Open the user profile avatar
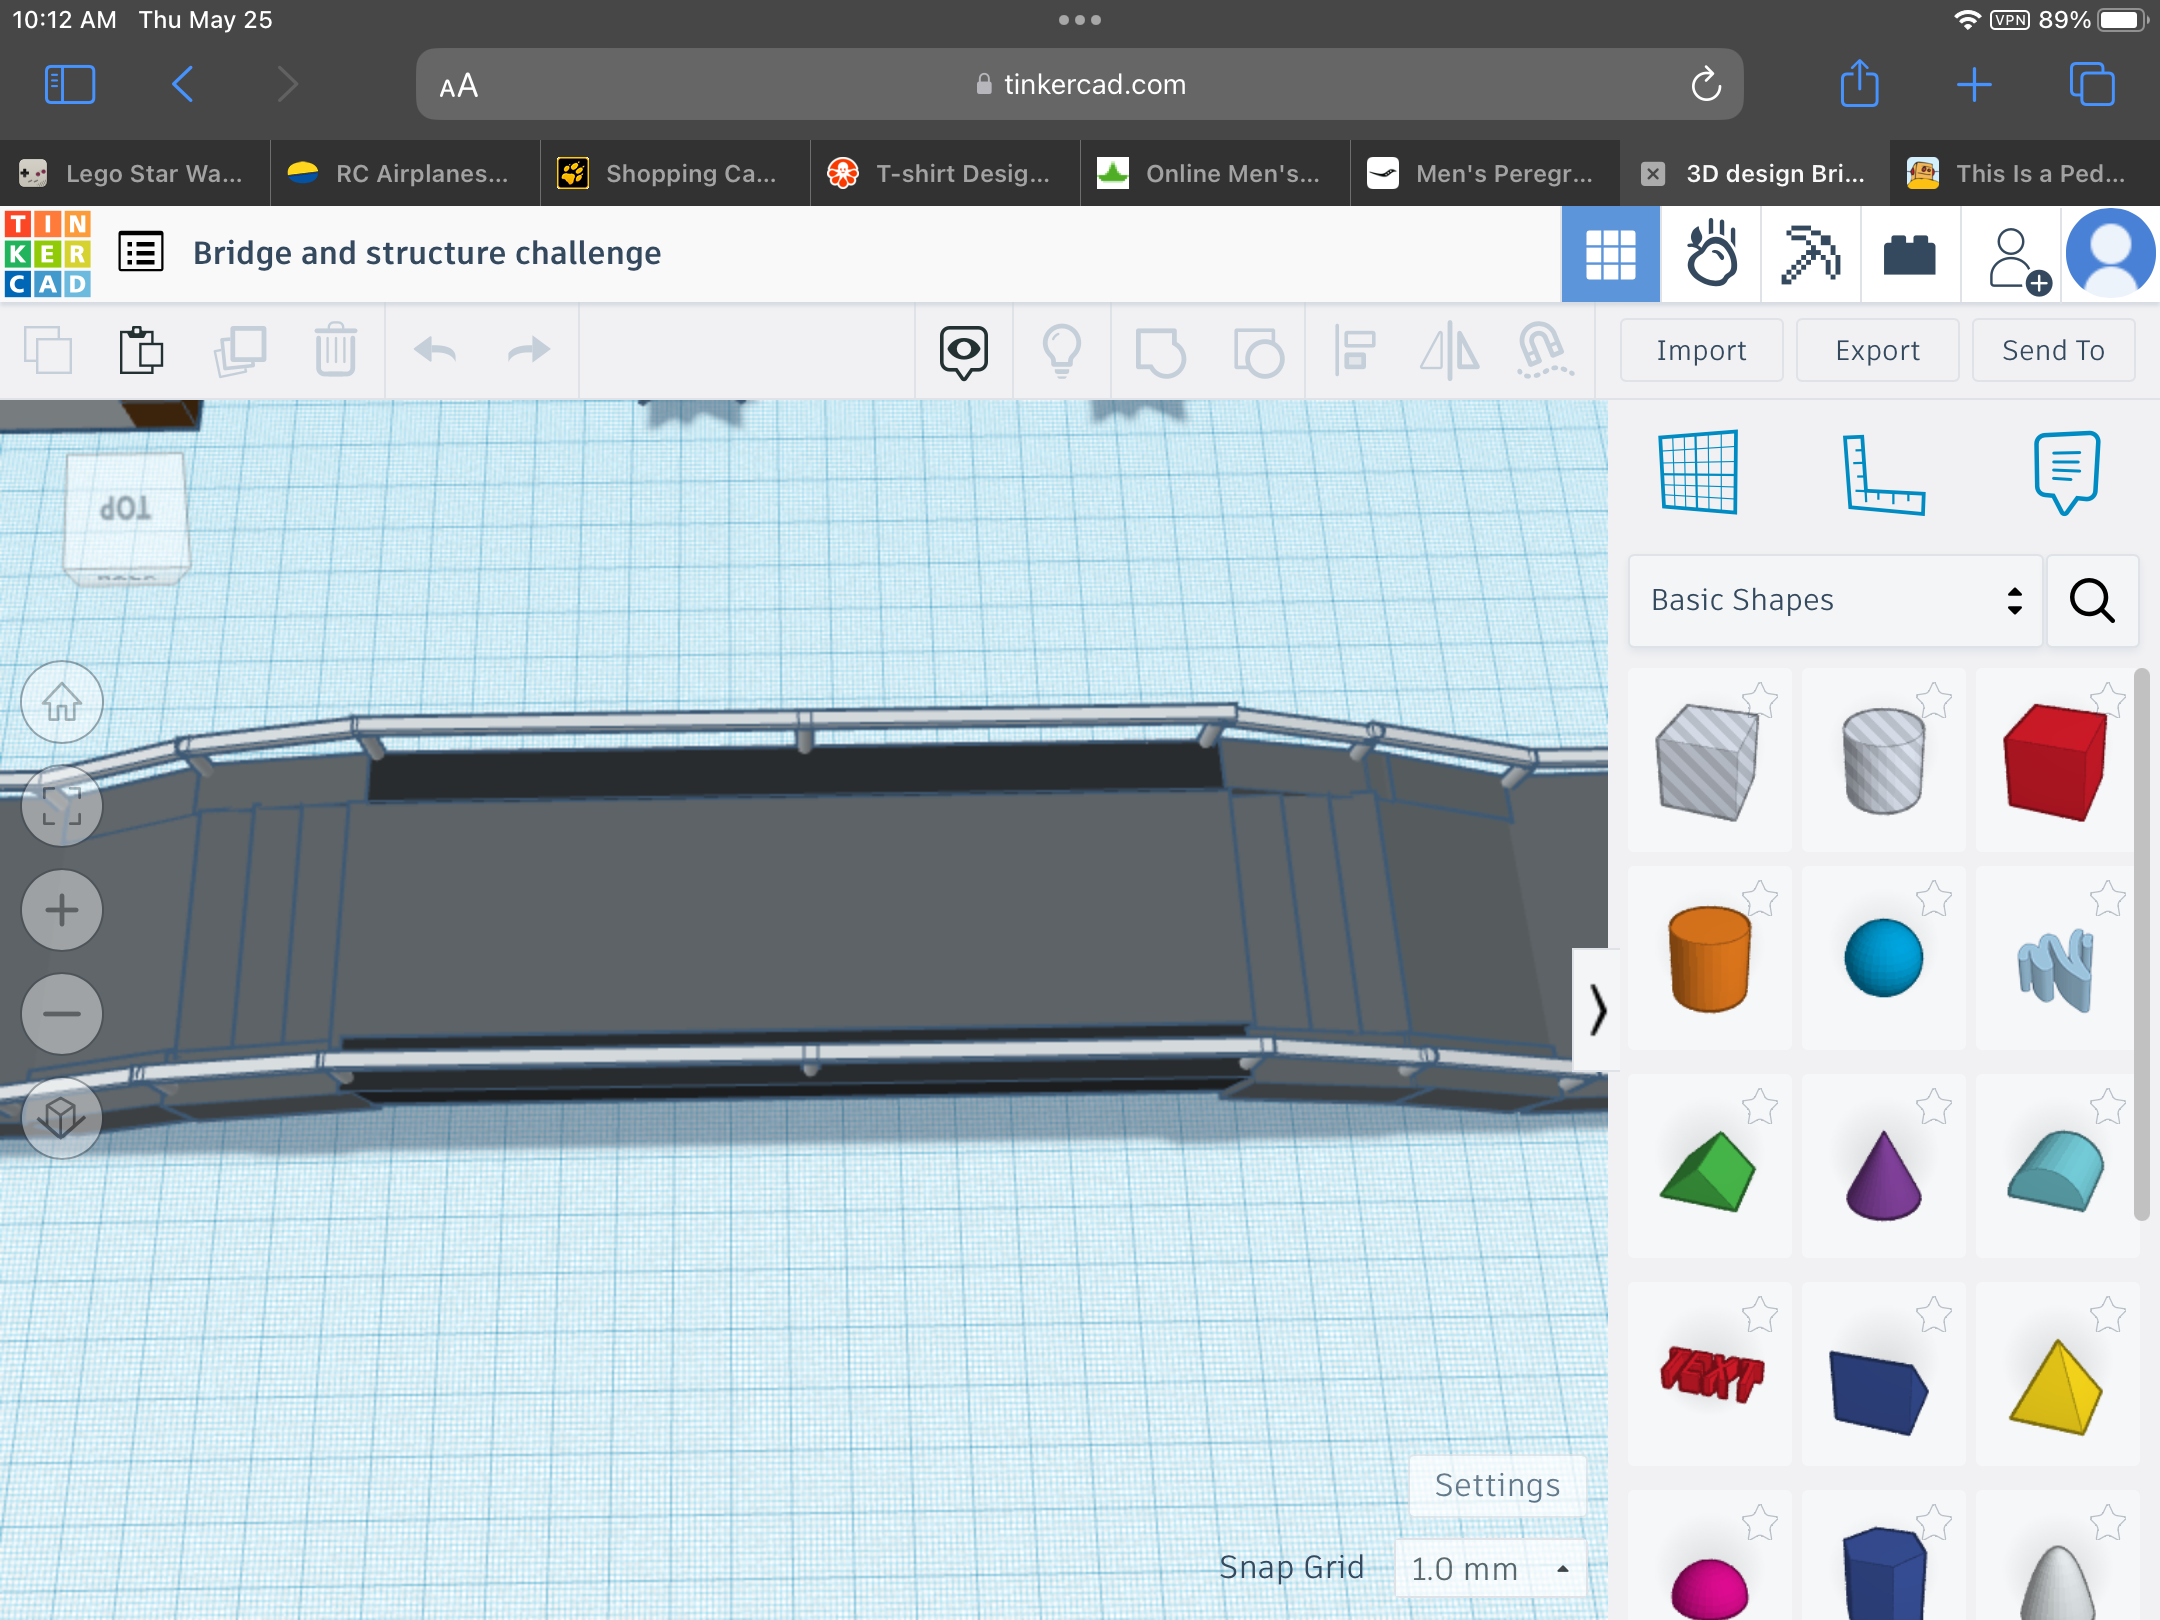The height and width of the screenshot is (1620, 2160). click(x=2111, y=254)
